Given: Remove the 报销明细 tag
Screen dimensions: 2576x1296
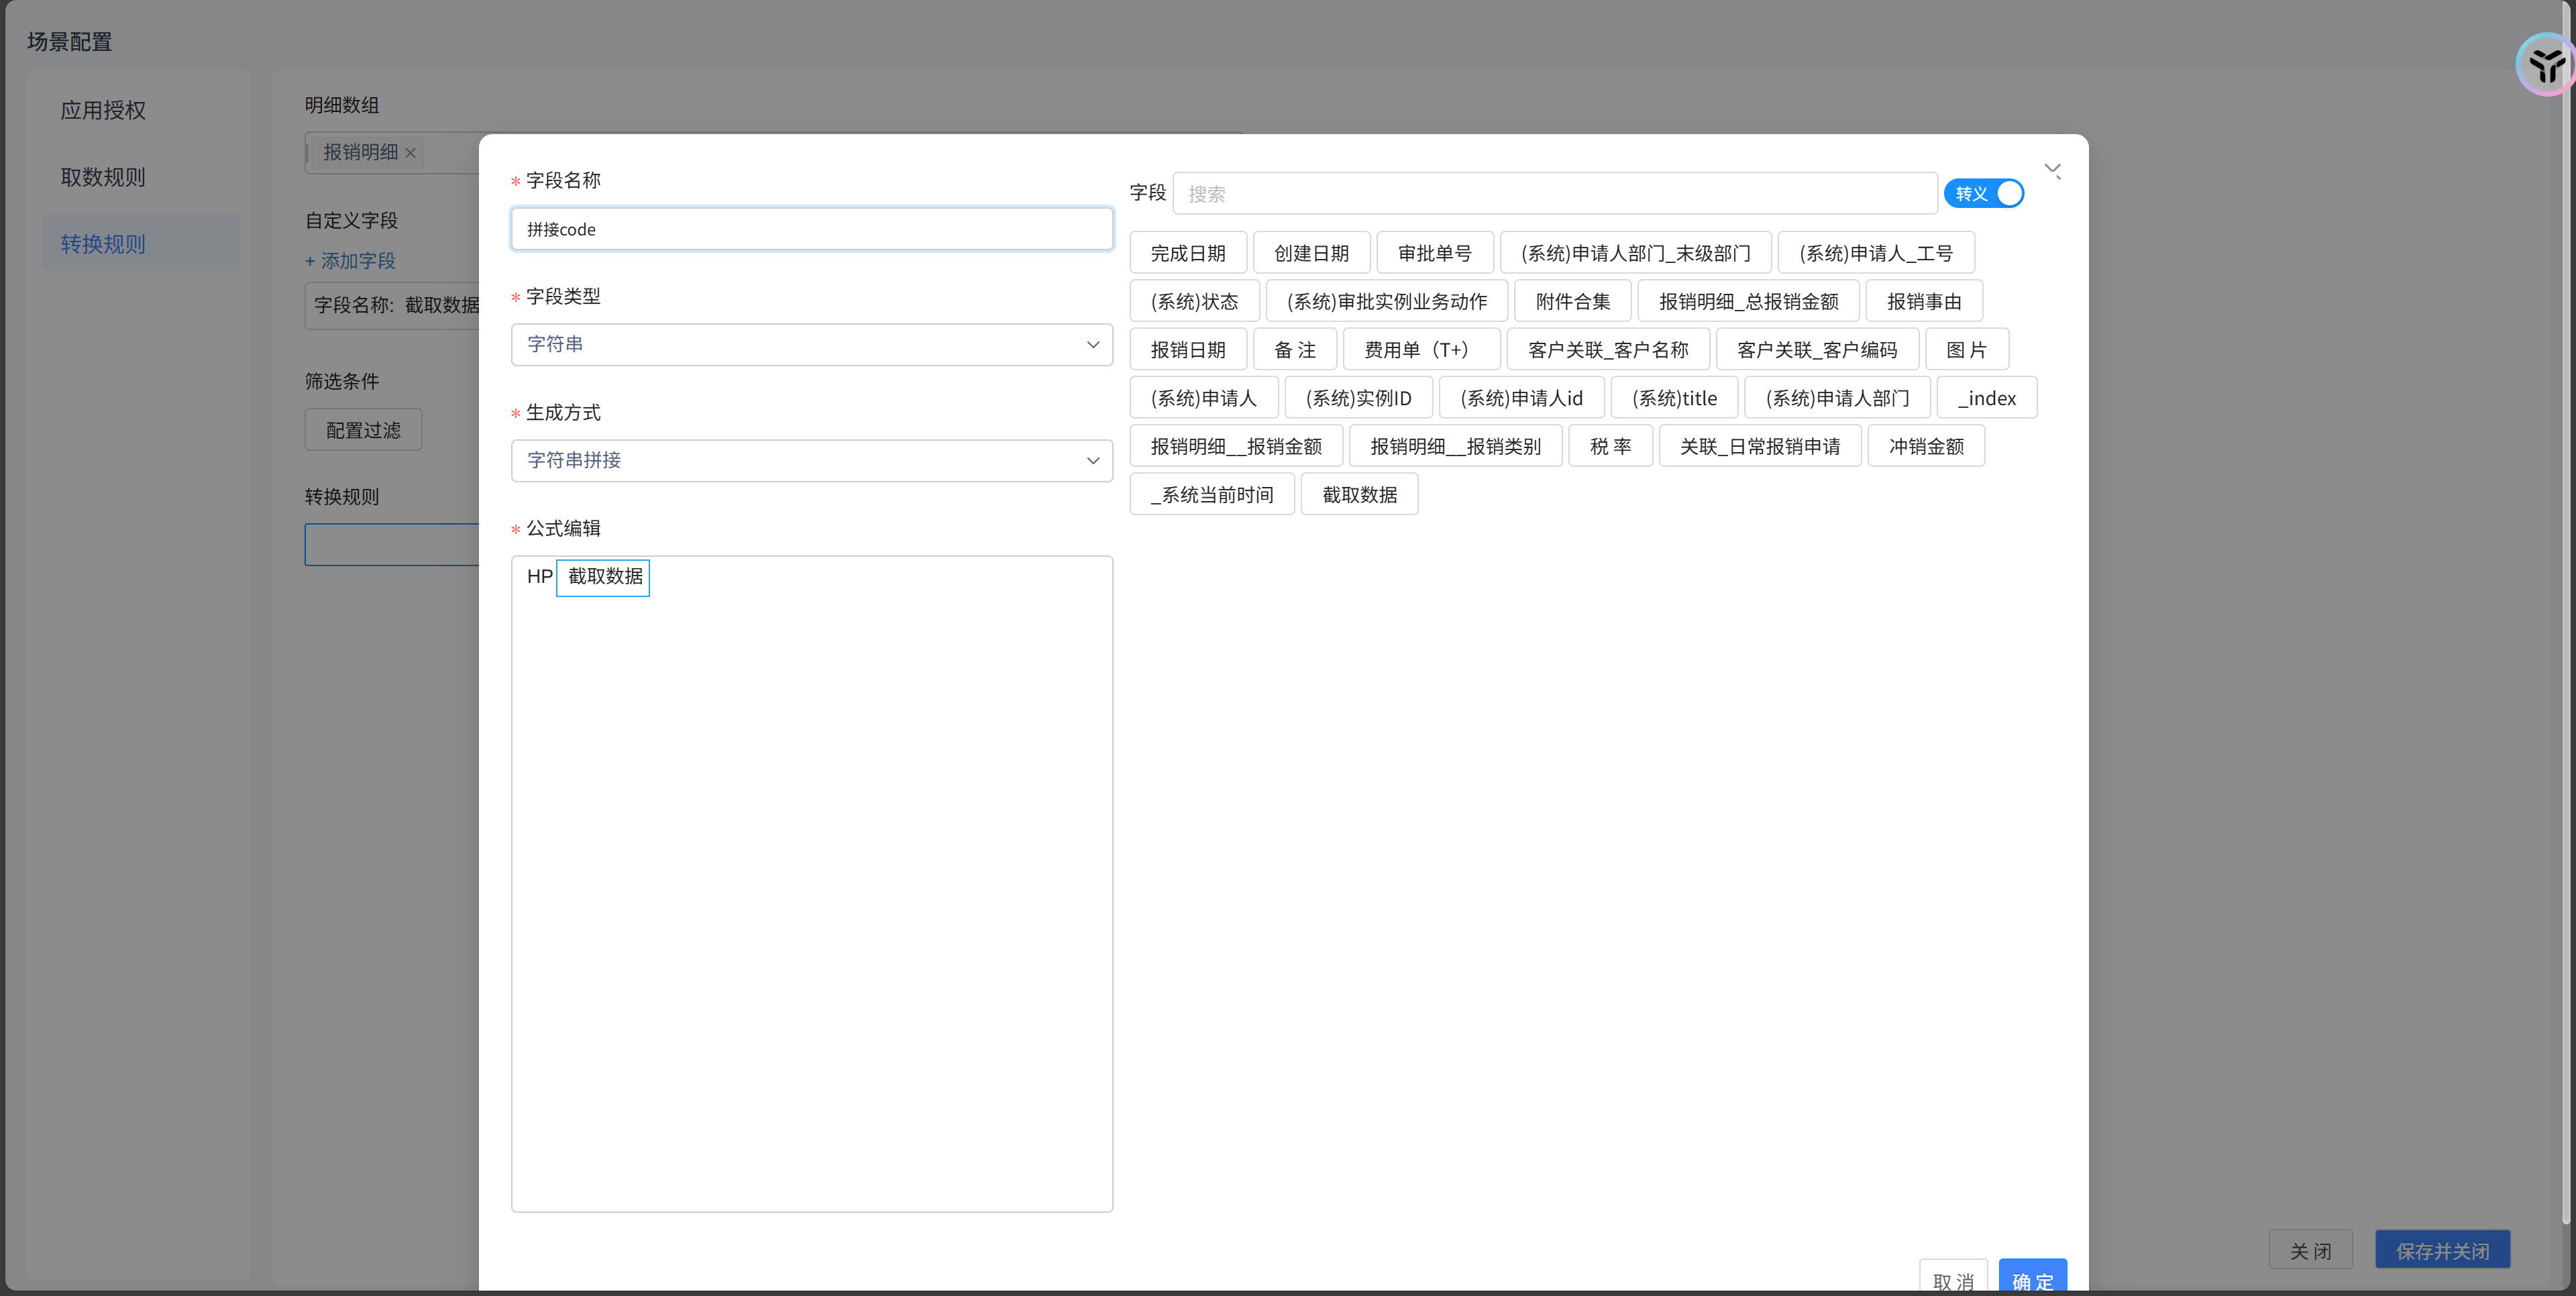Looking at the screenshot, I should 410,153.
